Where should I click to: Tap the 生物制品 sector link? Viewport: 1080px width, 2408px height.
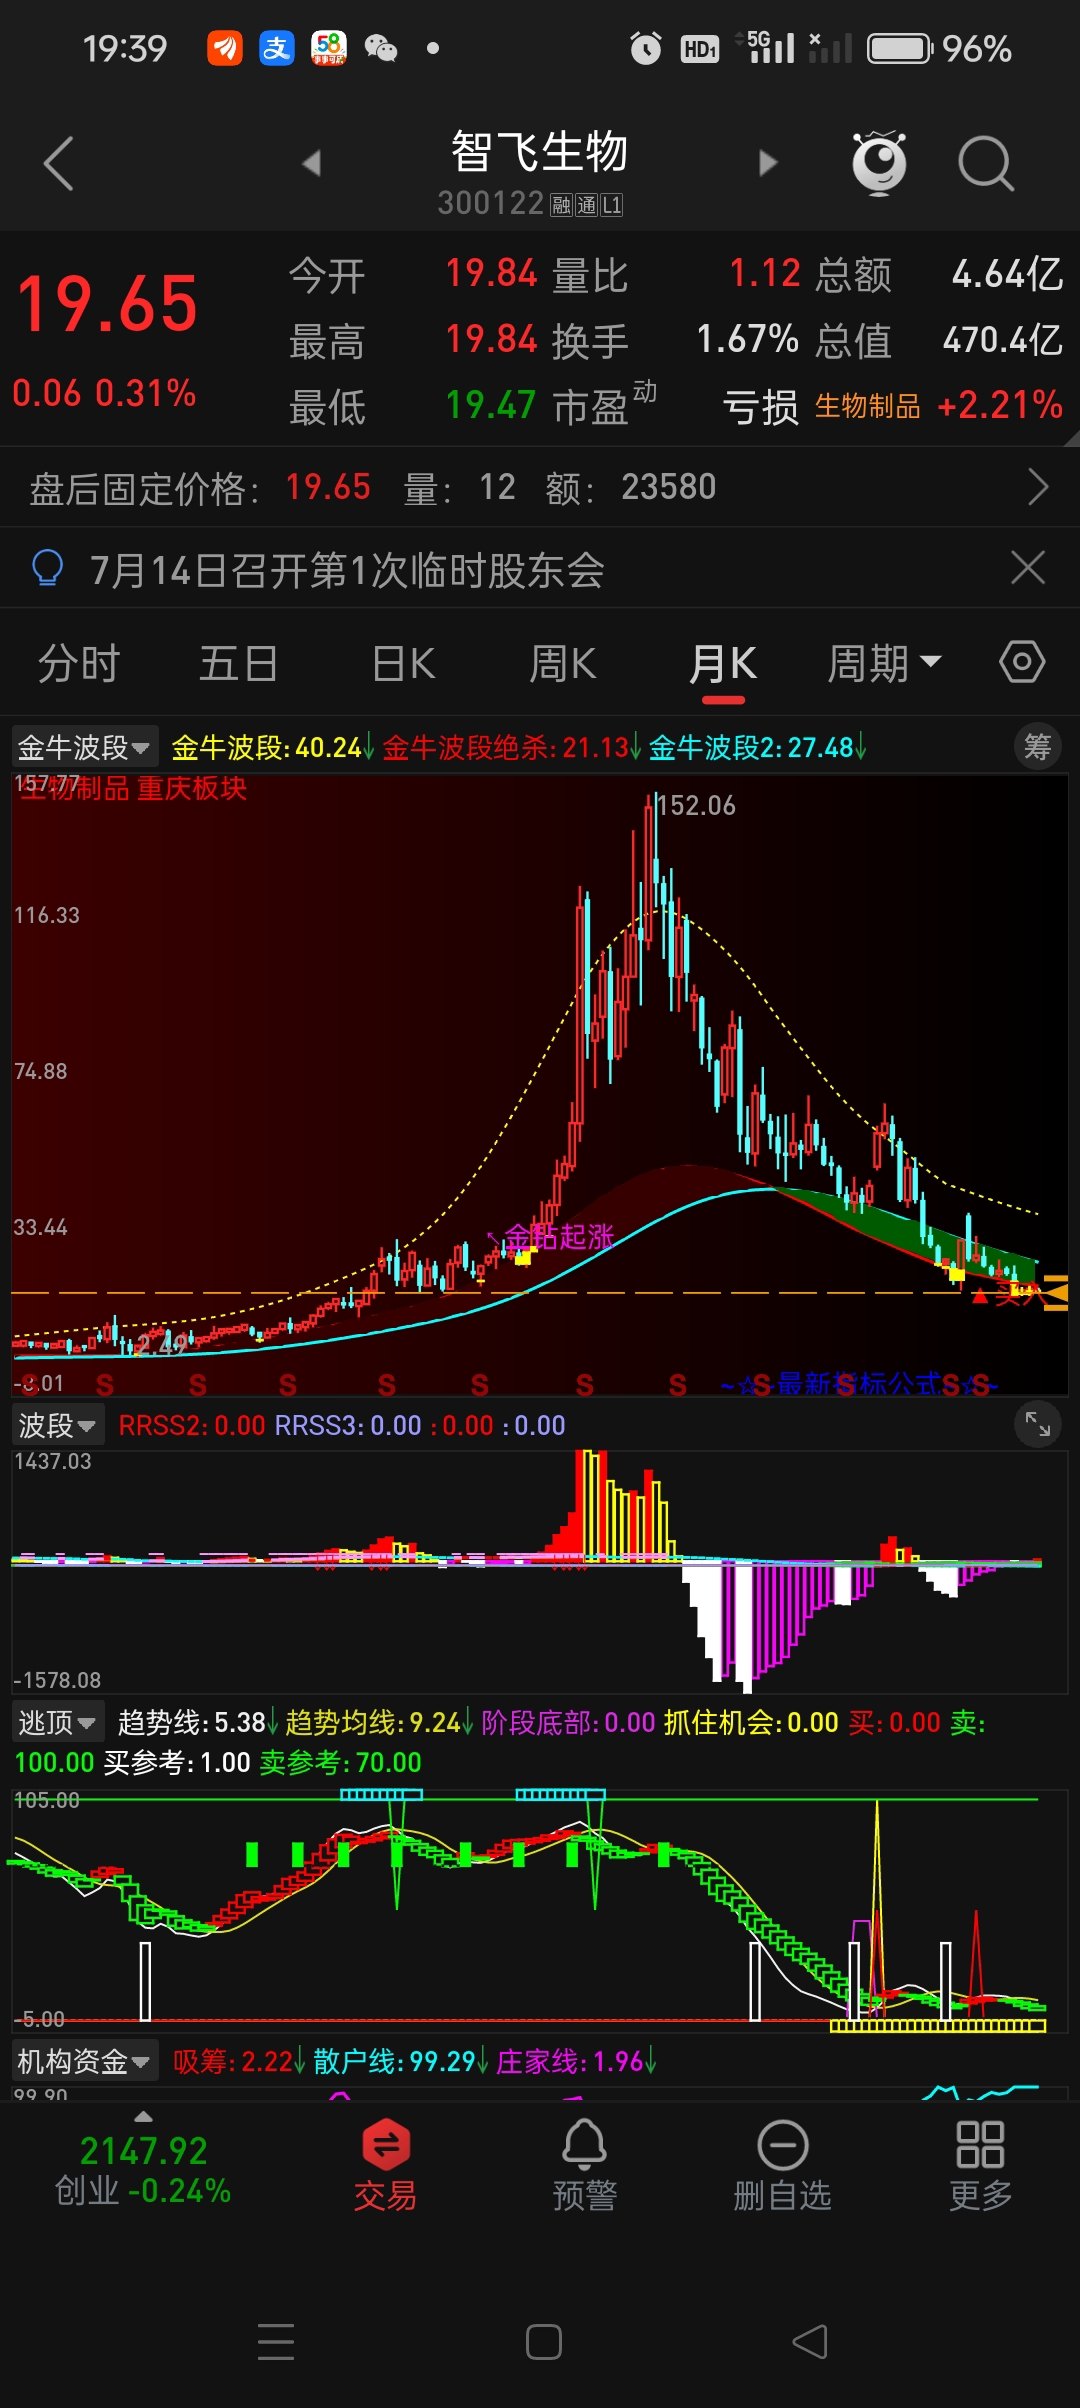coord(867,406)
